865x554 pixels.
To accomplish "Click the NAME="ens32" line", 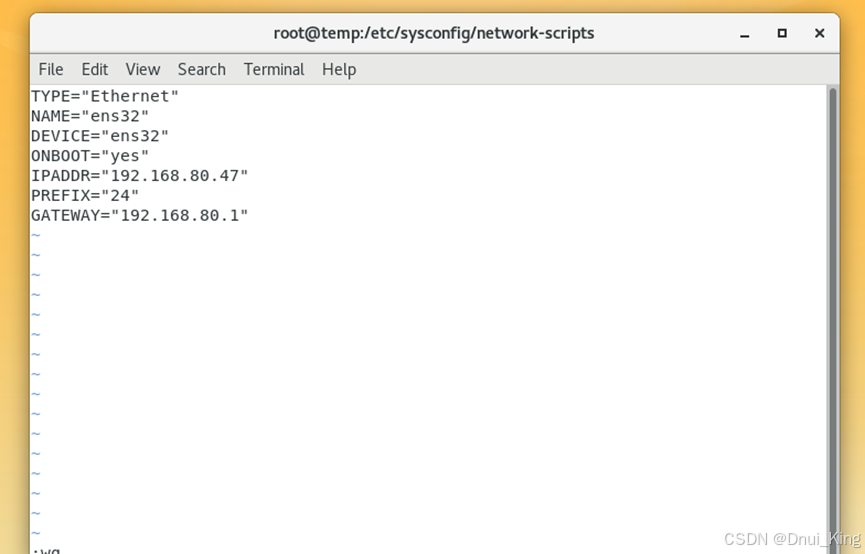I will (90, 116).
